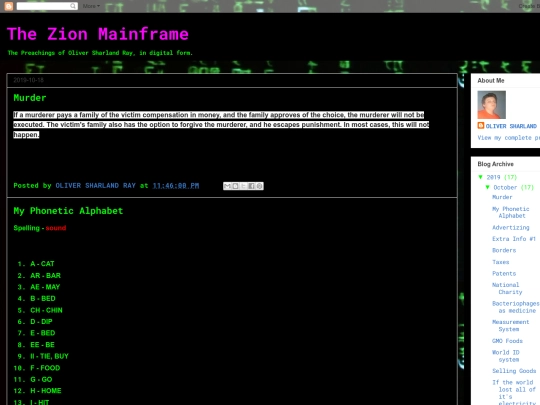The image size is (540, 405).
Task: Open the About Me profile photo
Action: click(x=491, y=105)
